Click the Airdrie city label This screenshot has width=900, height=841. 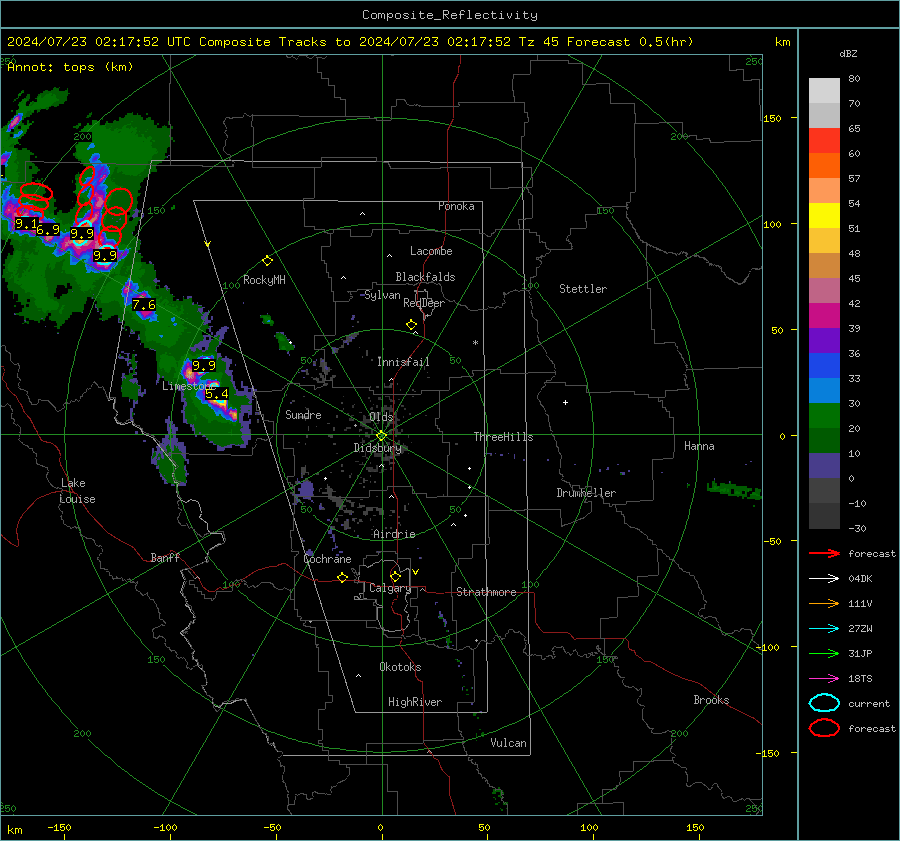tap(394, 534)
